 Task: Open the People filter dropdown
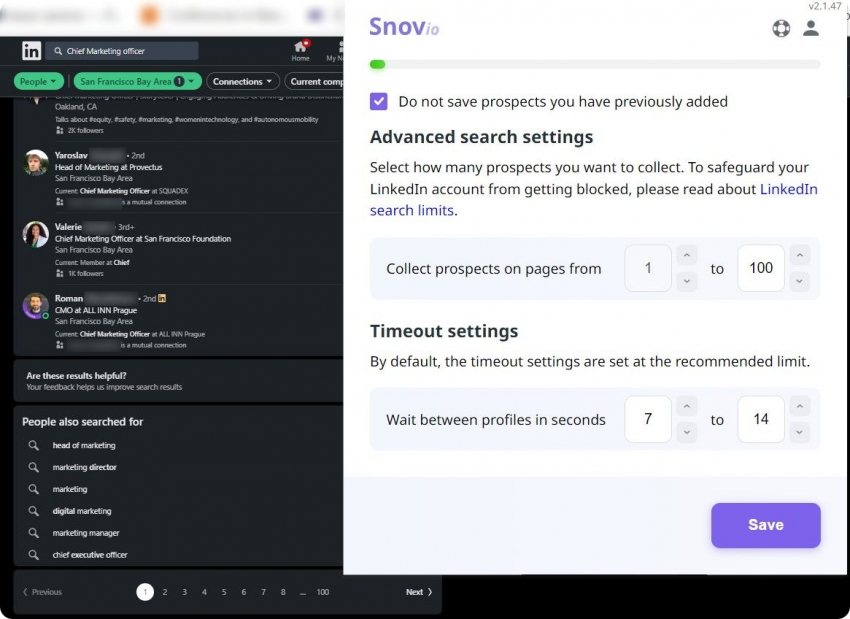[38, 81]
